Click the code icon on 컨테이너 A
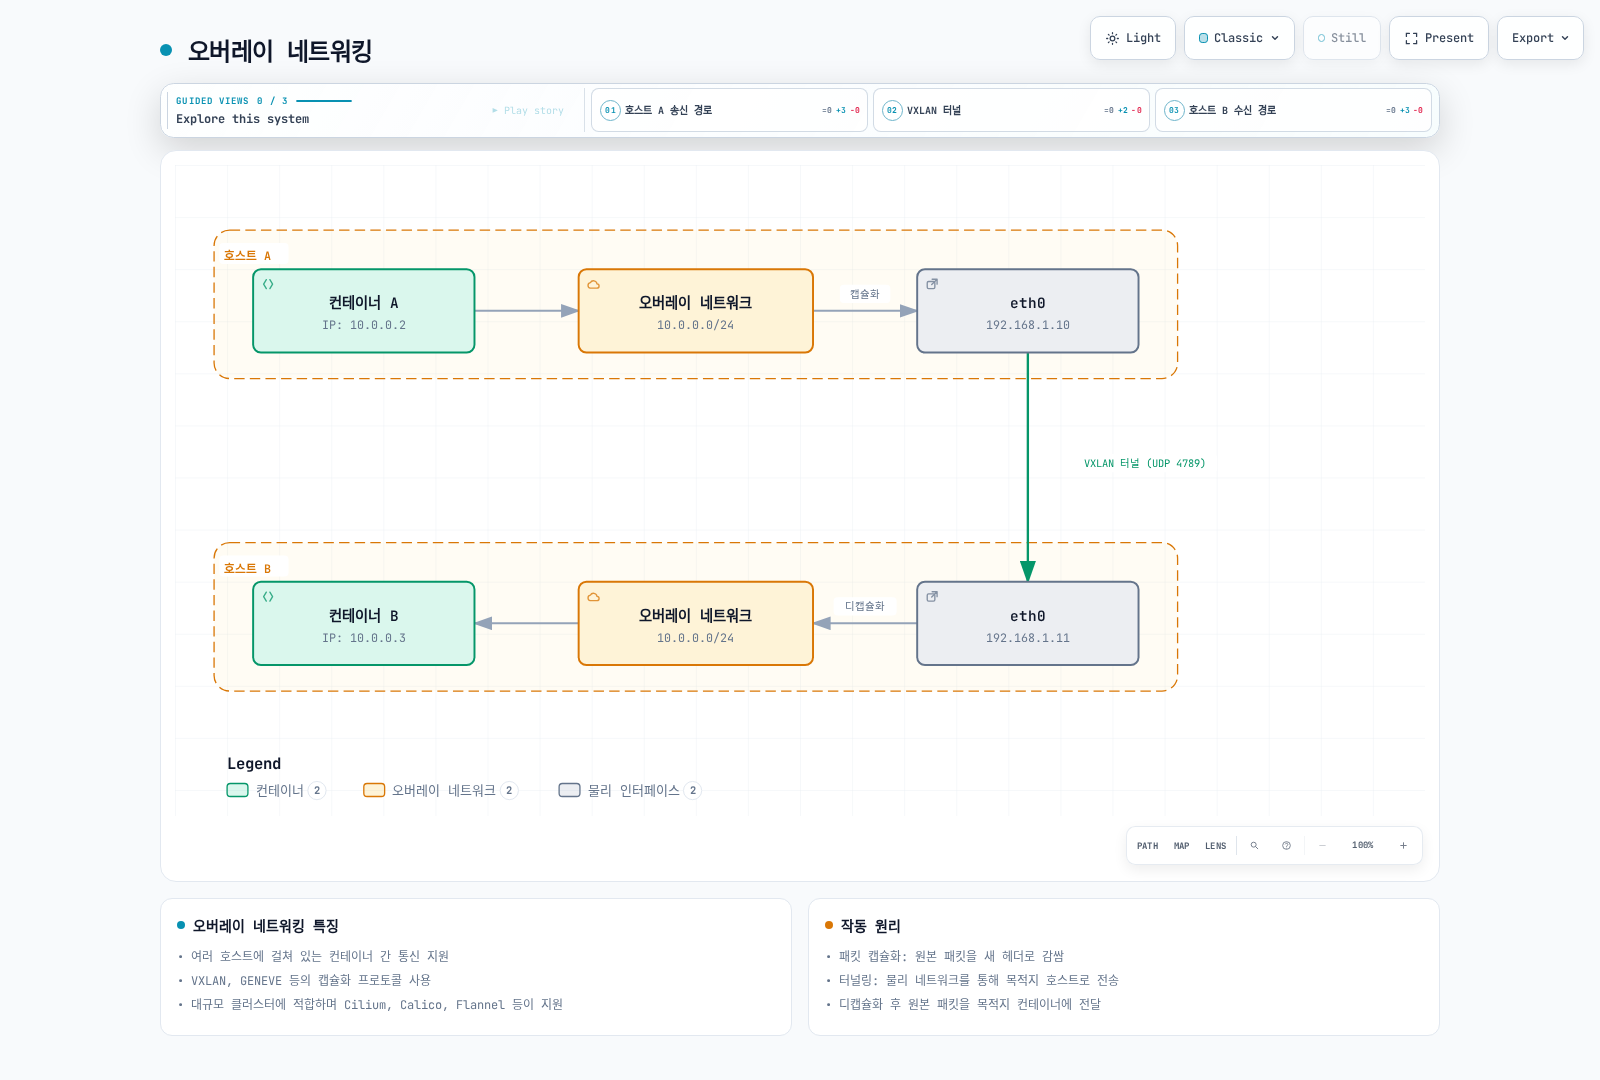The height and width of the screenshot is (1080, 1600). tap(268, 284)
